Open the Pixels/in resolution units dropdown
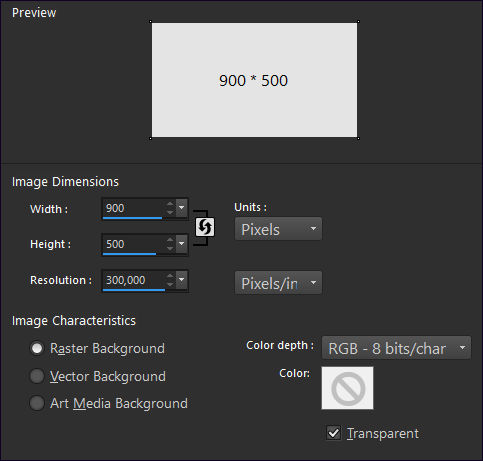This screenshot has height=461, width=483. [x=278, y=283]
